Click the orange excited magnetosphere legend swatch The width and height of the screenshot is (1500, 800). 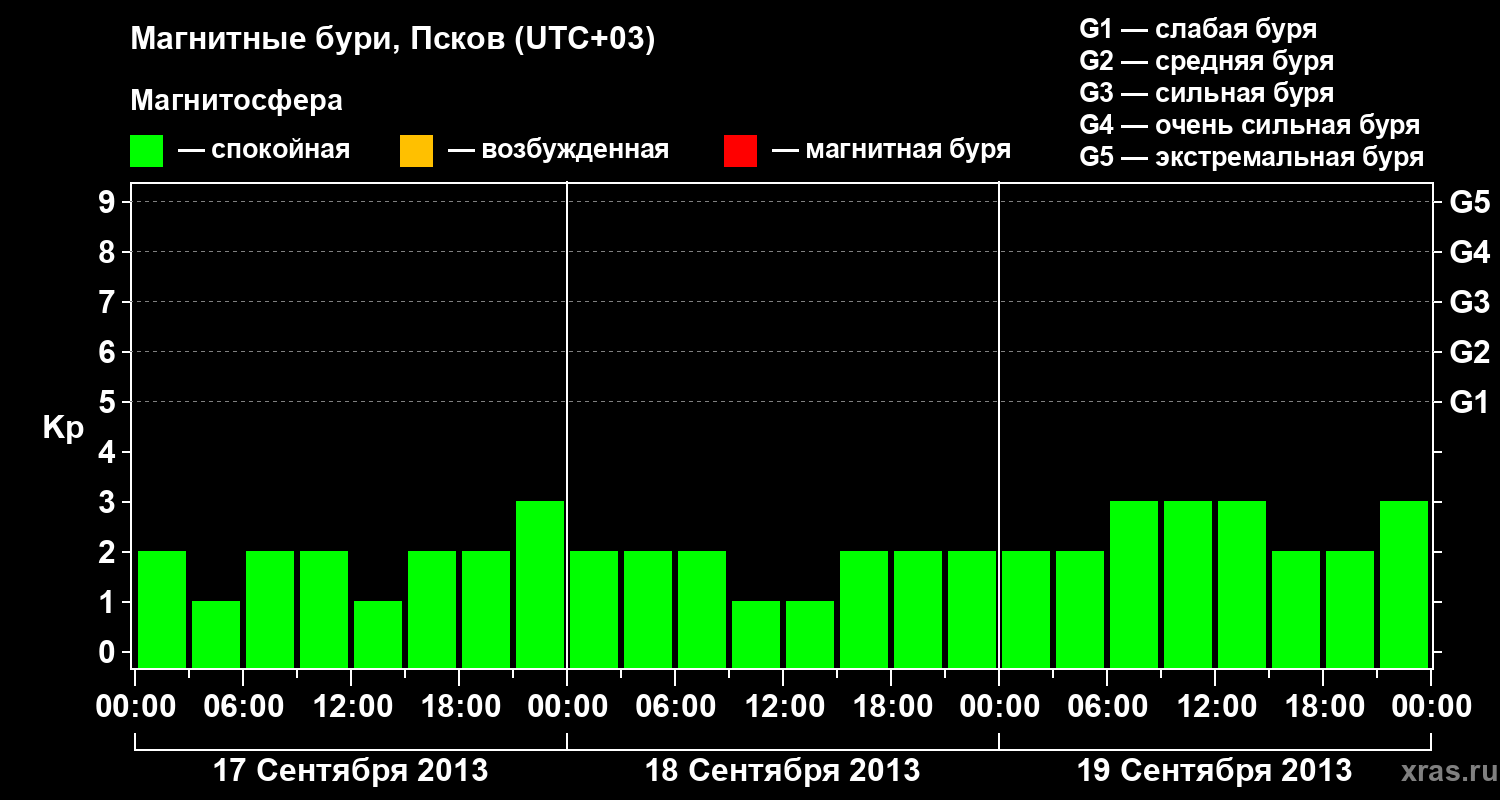416,151
